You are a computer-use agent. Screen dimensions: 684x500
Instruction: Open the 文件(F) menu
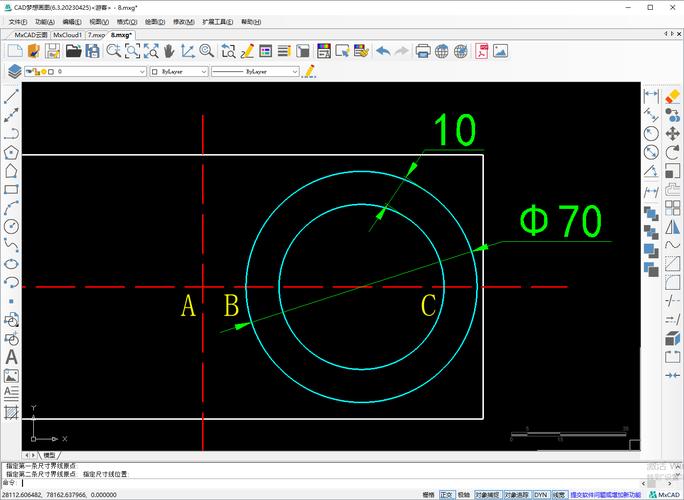point(18,22)
